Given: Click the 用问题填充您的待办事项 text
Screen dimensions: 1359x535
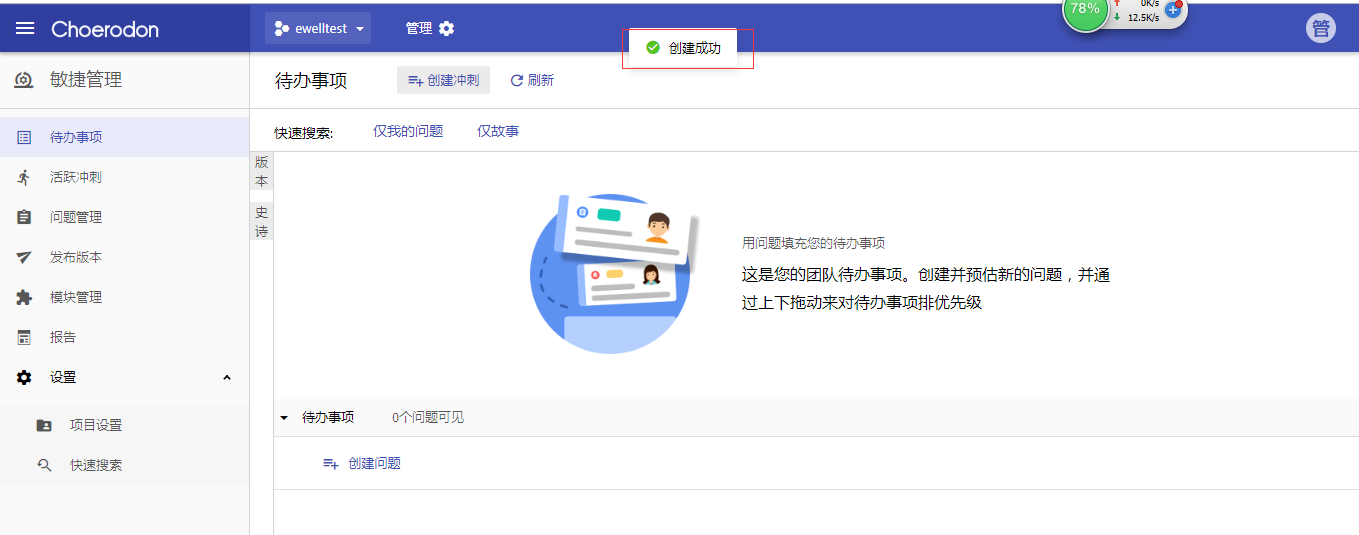Looking at the screenshot, I should pos(813,243).
